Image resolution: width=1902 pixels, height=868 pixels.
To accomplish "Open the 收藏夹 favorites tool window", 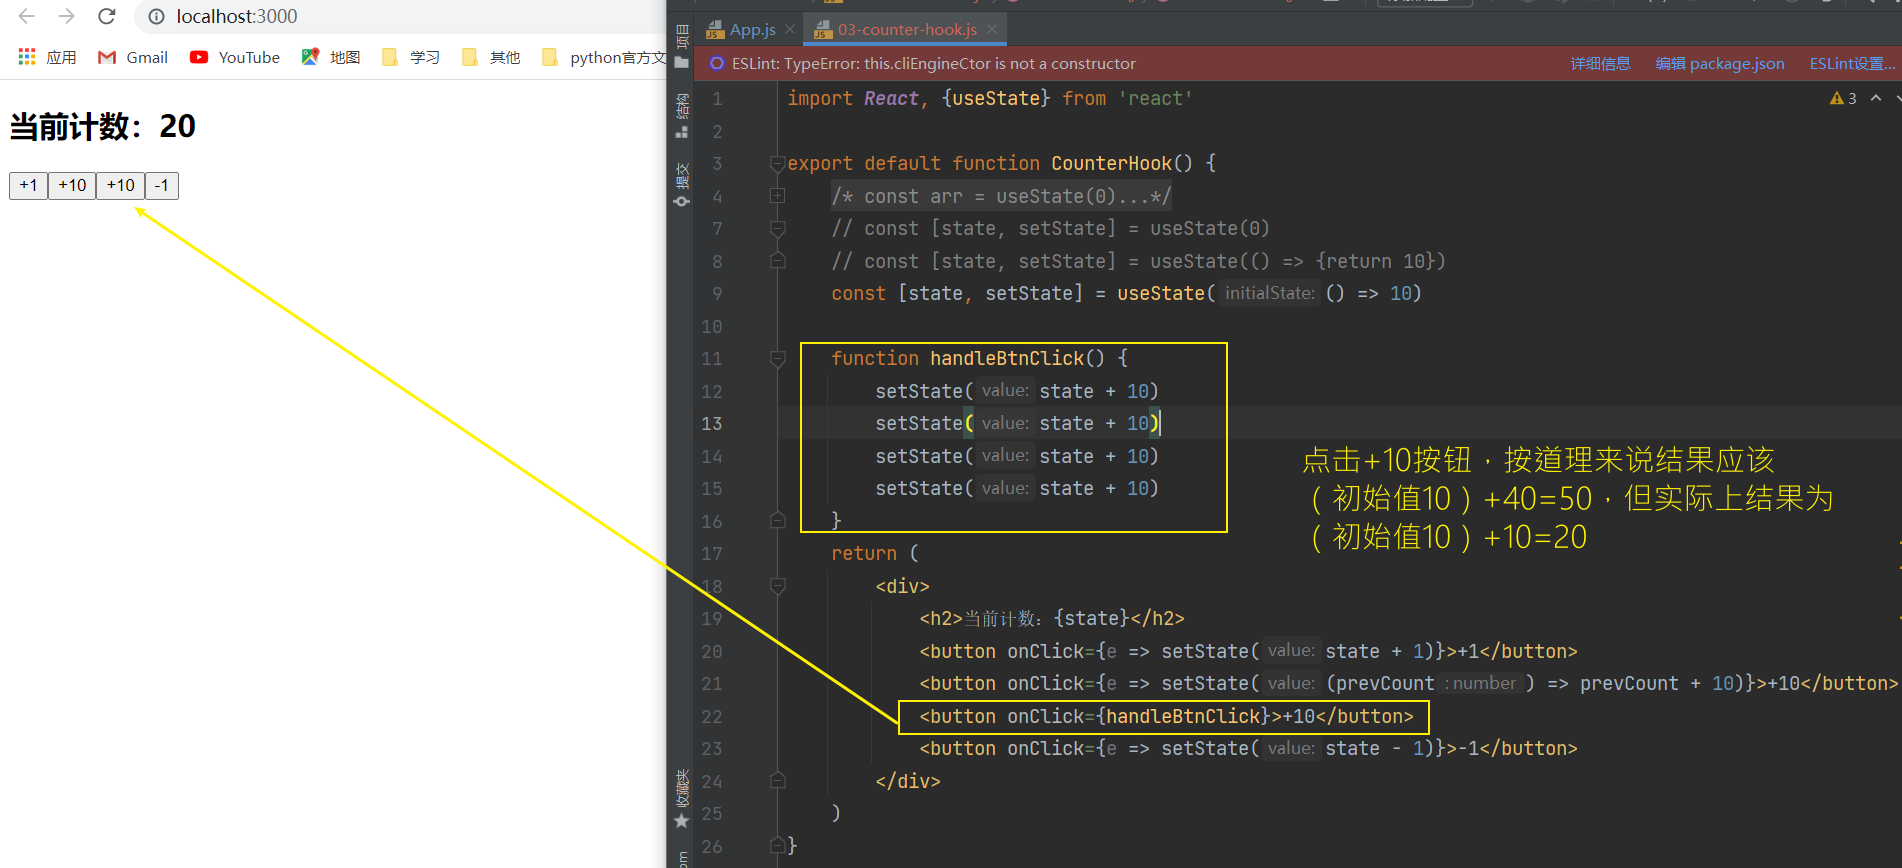I will (x=682, y=798).
